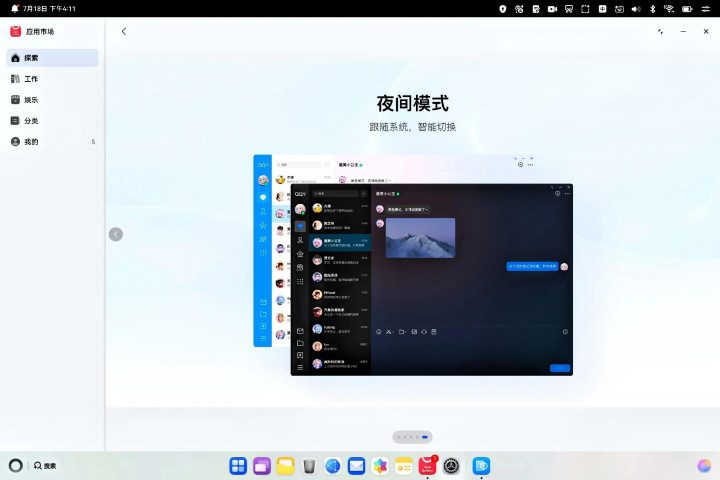Click the circular home button in dock
Image resolution: width=720 pixels, height=480 pixels.
pyautogui.click(x=16, y=465)
